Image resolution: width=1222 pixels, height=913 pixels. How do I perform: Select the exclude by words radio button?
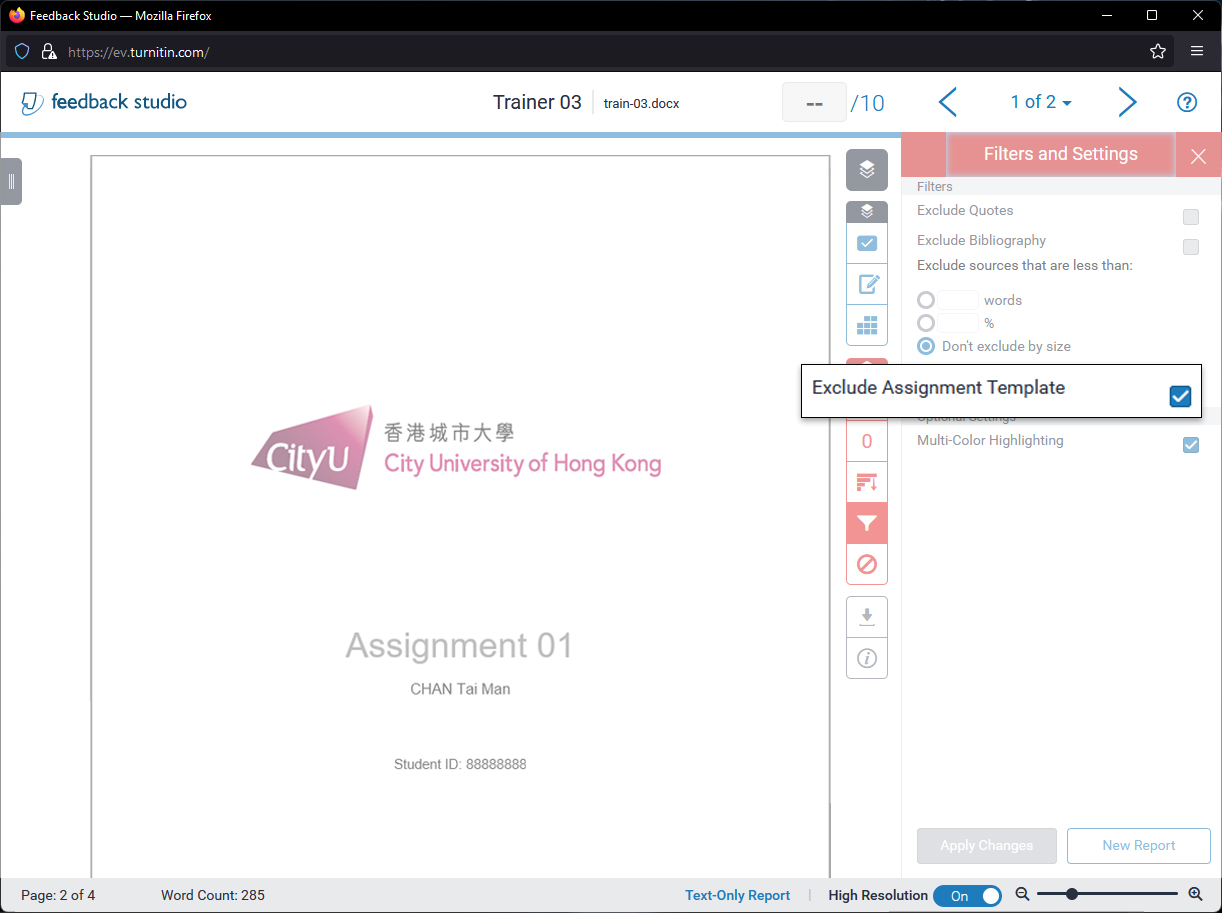(x=926, y=300)
